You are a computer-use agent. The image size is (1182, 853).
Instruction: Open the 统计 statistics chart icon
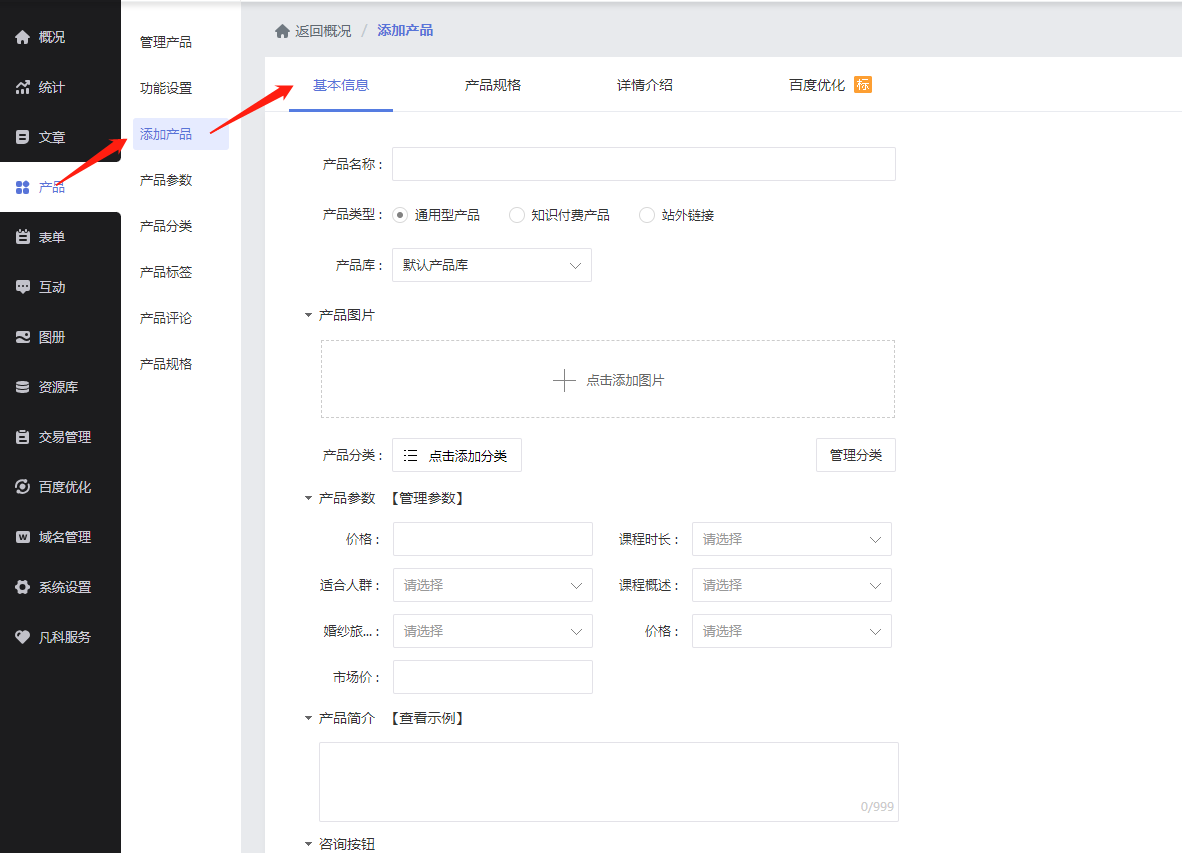click(22, 87)
